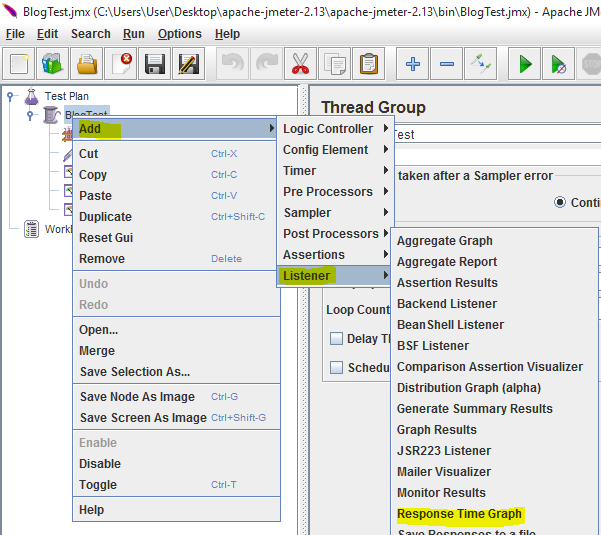This screenshot has width=601, height=535.
Task: Open the Run menu
Action: coord(134,34)
